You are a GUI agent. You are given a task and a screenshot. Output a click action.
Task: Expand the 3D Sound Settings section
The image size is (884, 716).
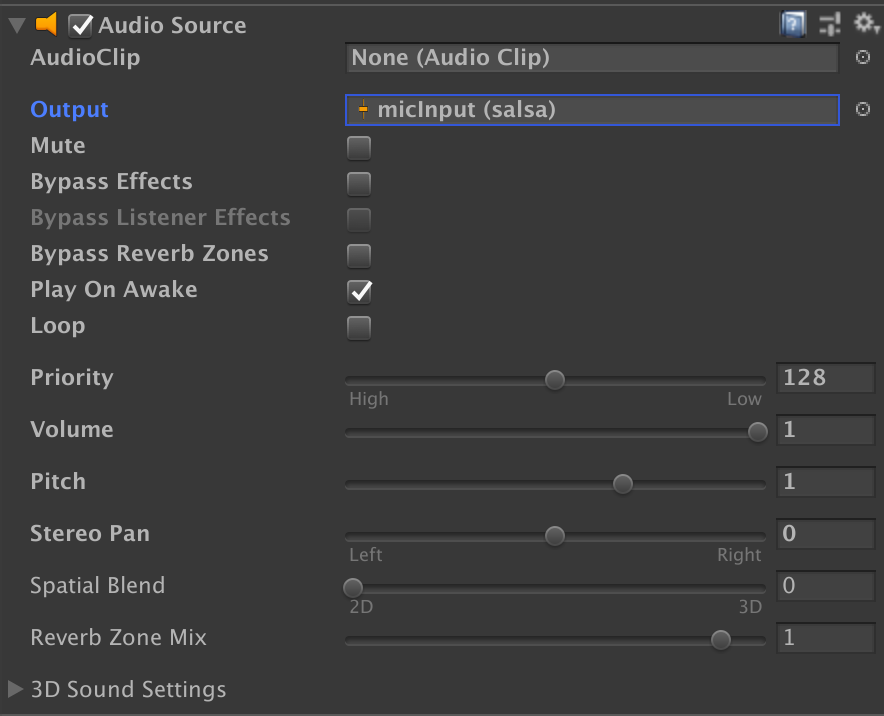[16, 689]
